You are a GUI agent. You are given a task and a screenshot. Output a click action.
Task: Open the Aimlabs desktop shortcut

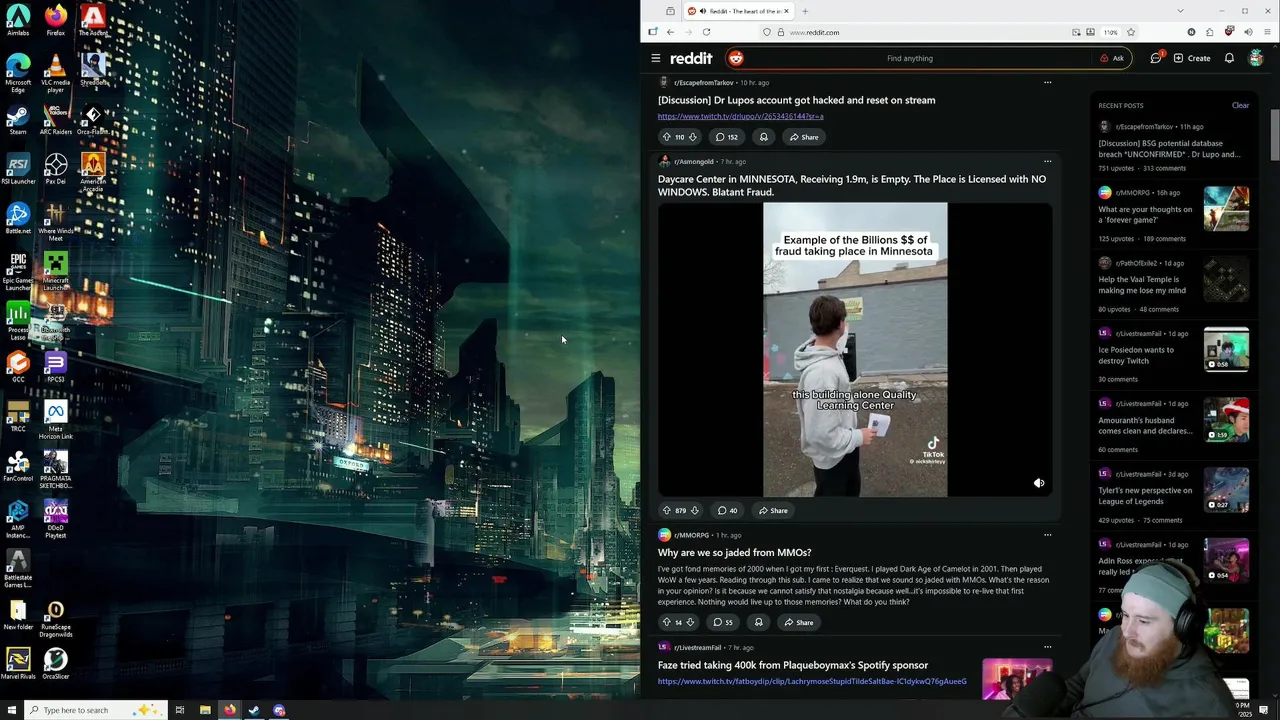click(x=18, y=21)
